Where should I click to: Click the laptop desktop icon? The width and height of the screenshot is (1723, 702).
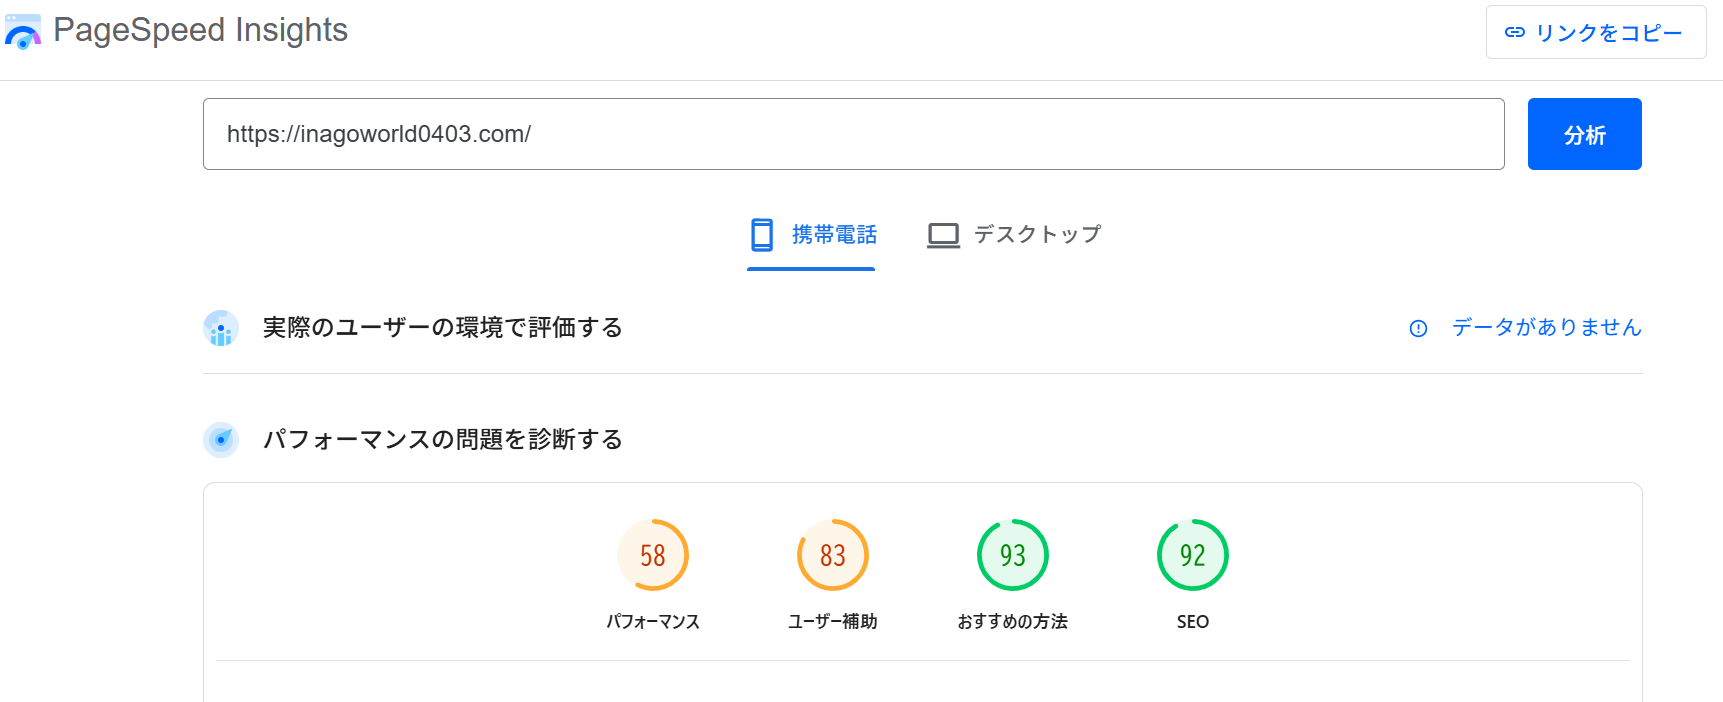click(943, 235)
